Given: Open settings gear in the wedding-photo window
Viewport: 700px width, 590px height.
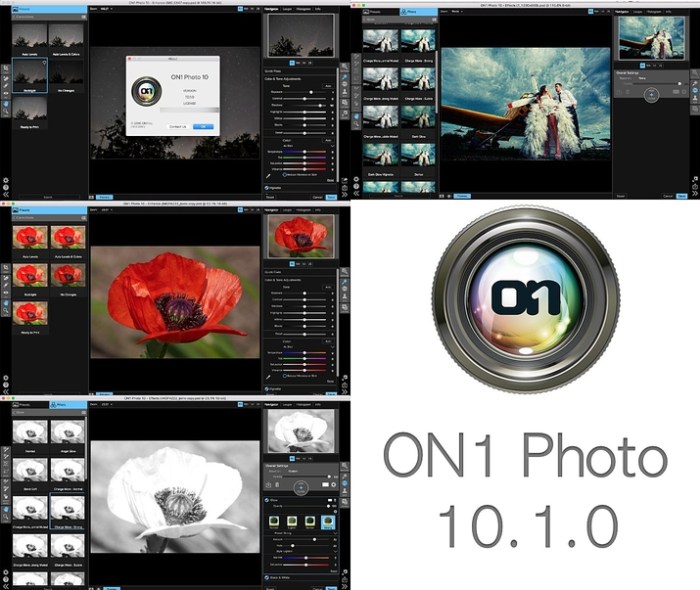Looking at the screenshot, I should click(x=356, y=179).
